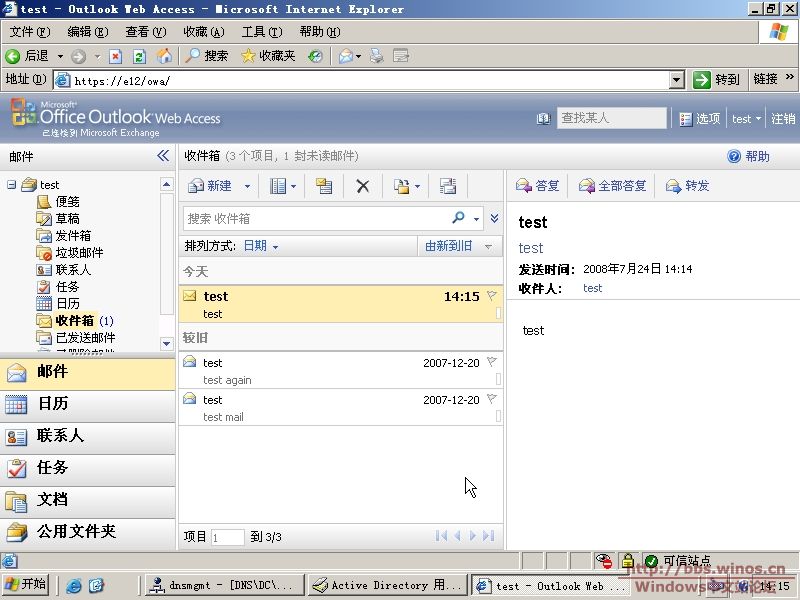This screenshot has width=800, height=600.
Task: Click the 选项 (Options) link
Action: [700, 118]
